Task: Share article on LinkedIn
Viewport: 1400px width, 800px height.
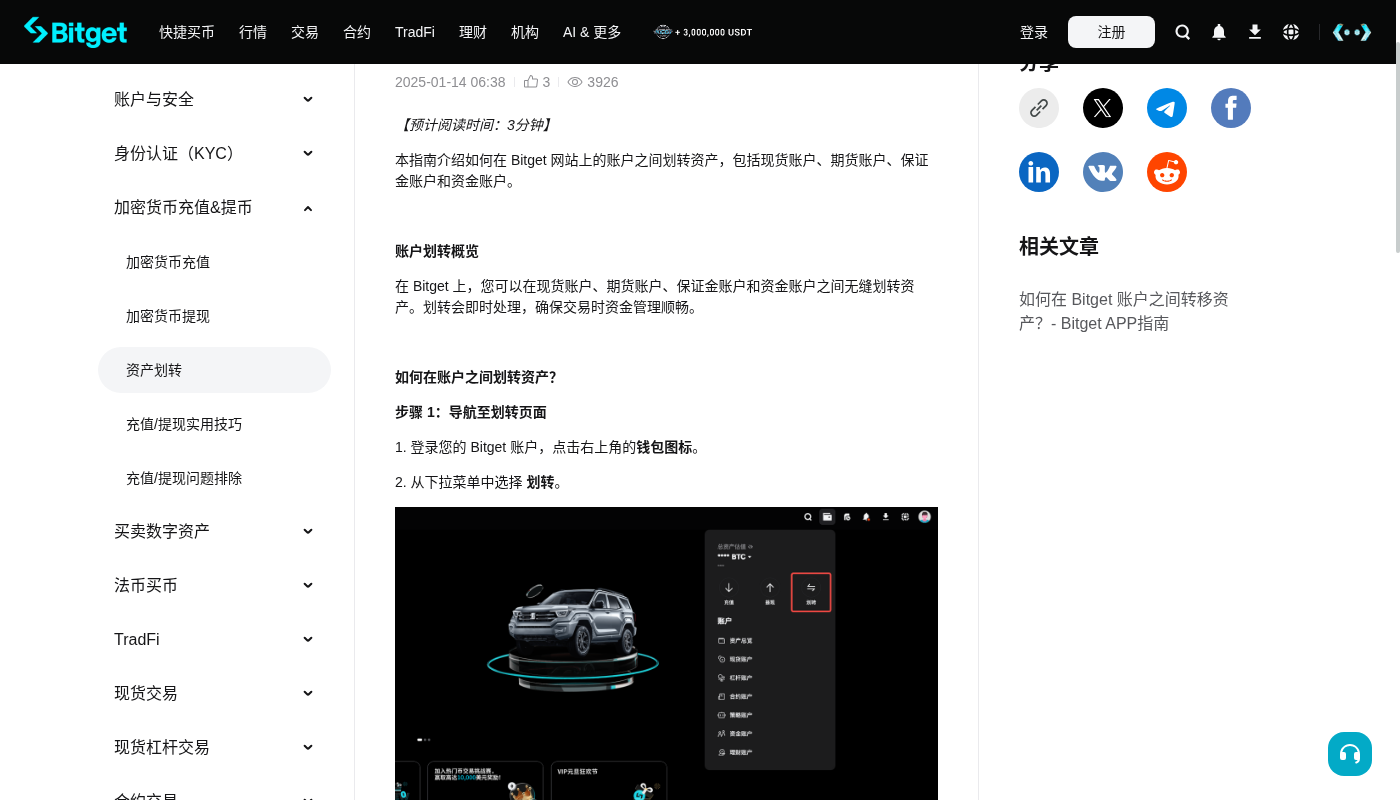Action: [1039, 172]
